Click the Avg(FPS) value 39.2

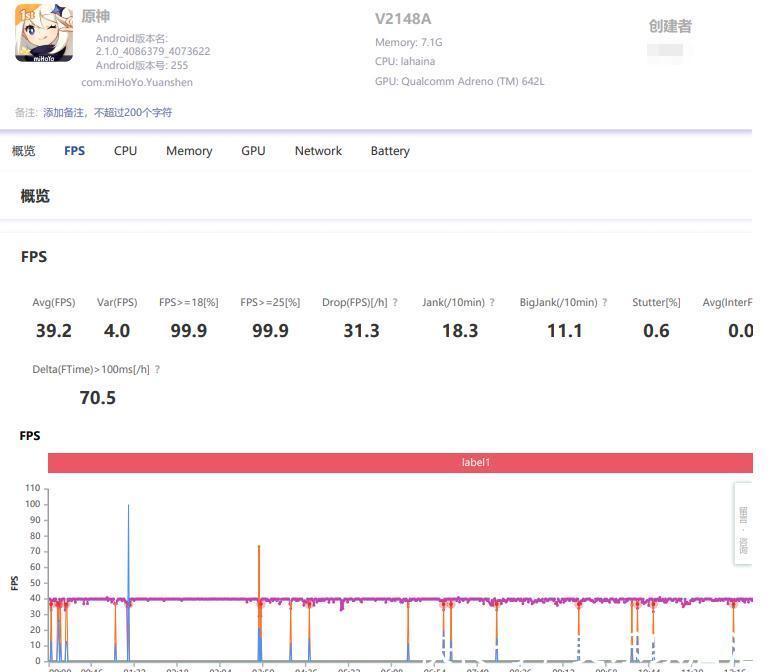[x=54, y=331]
